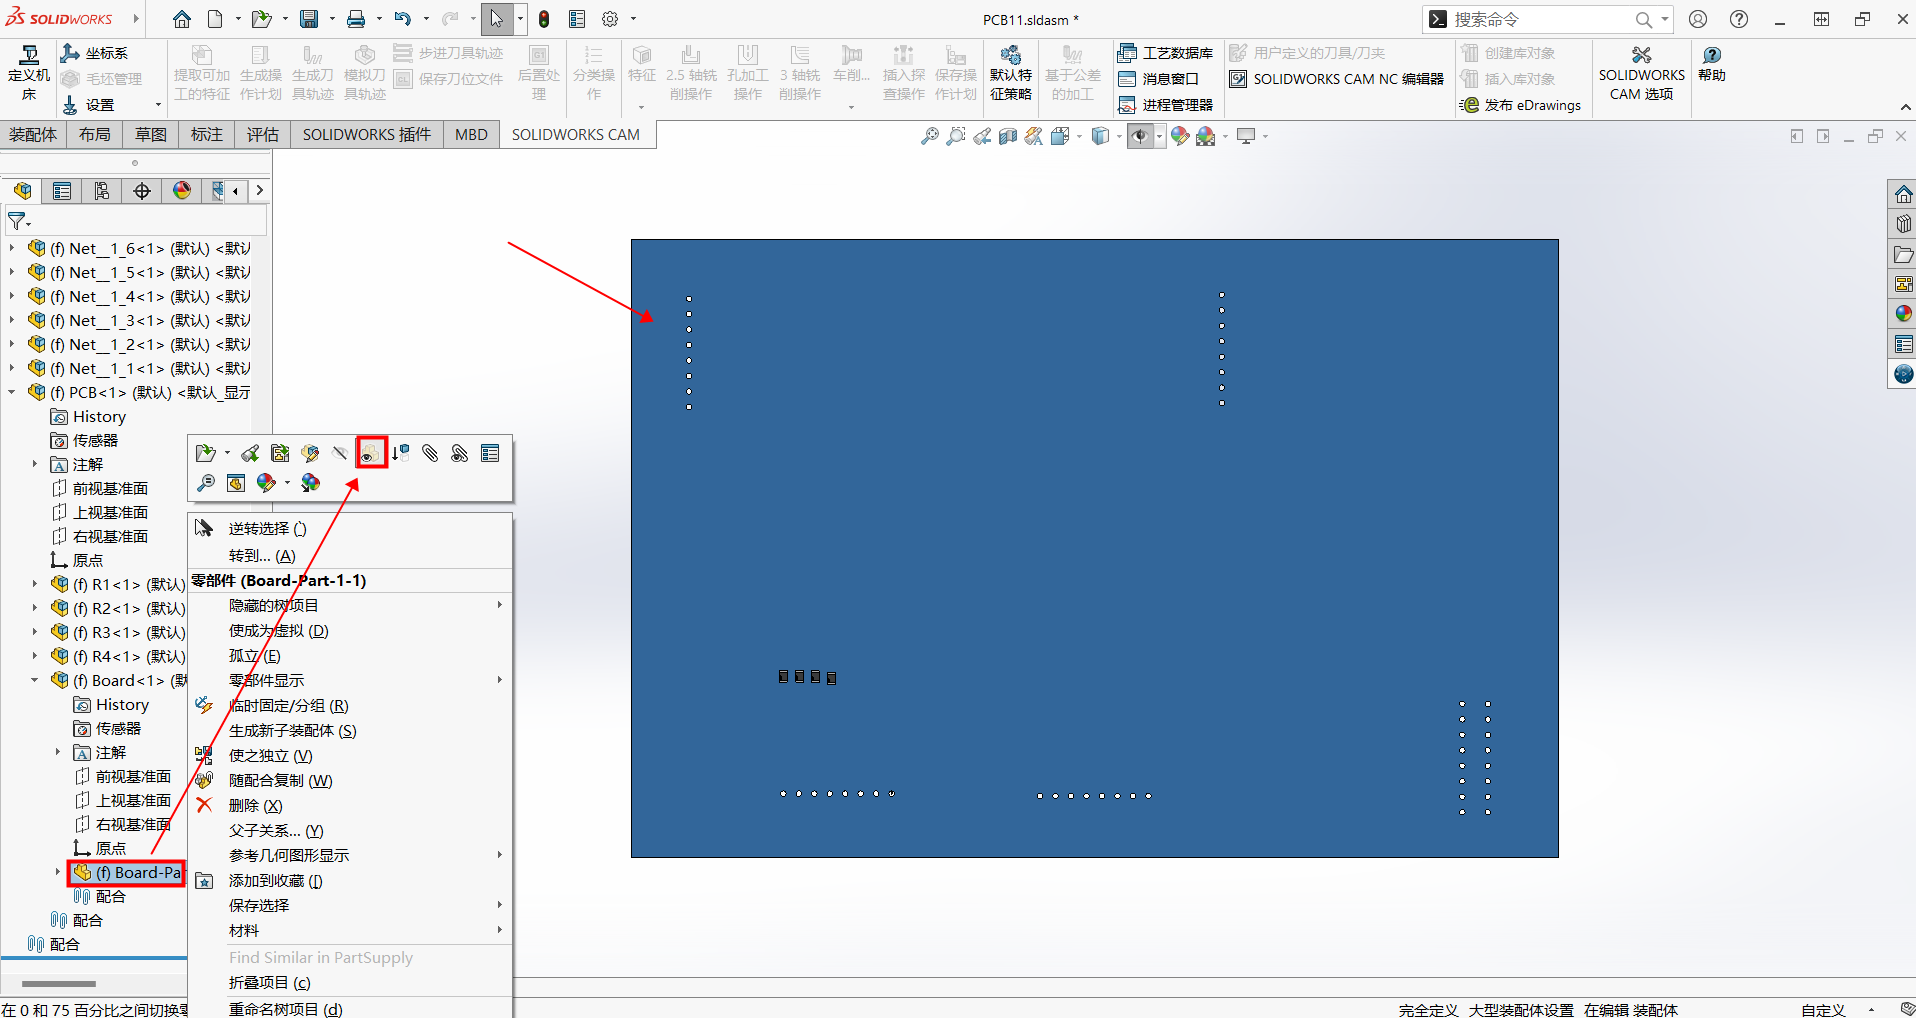Click the Zoom to Fit magnifier icon

click(929, 136)
